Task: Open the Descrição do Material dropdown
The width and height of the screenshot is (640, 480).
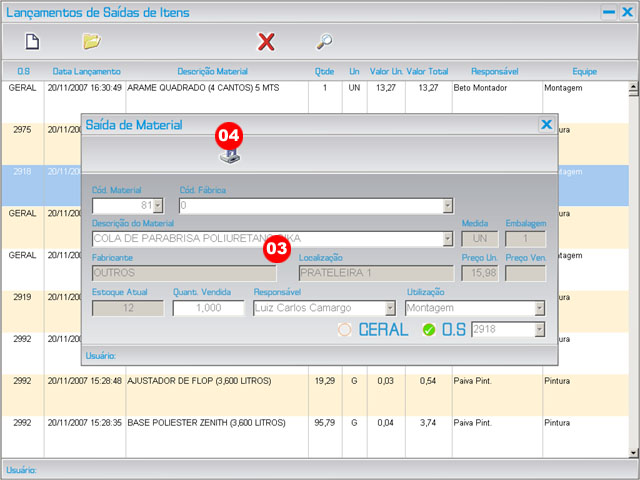Action: pos(447,240)
